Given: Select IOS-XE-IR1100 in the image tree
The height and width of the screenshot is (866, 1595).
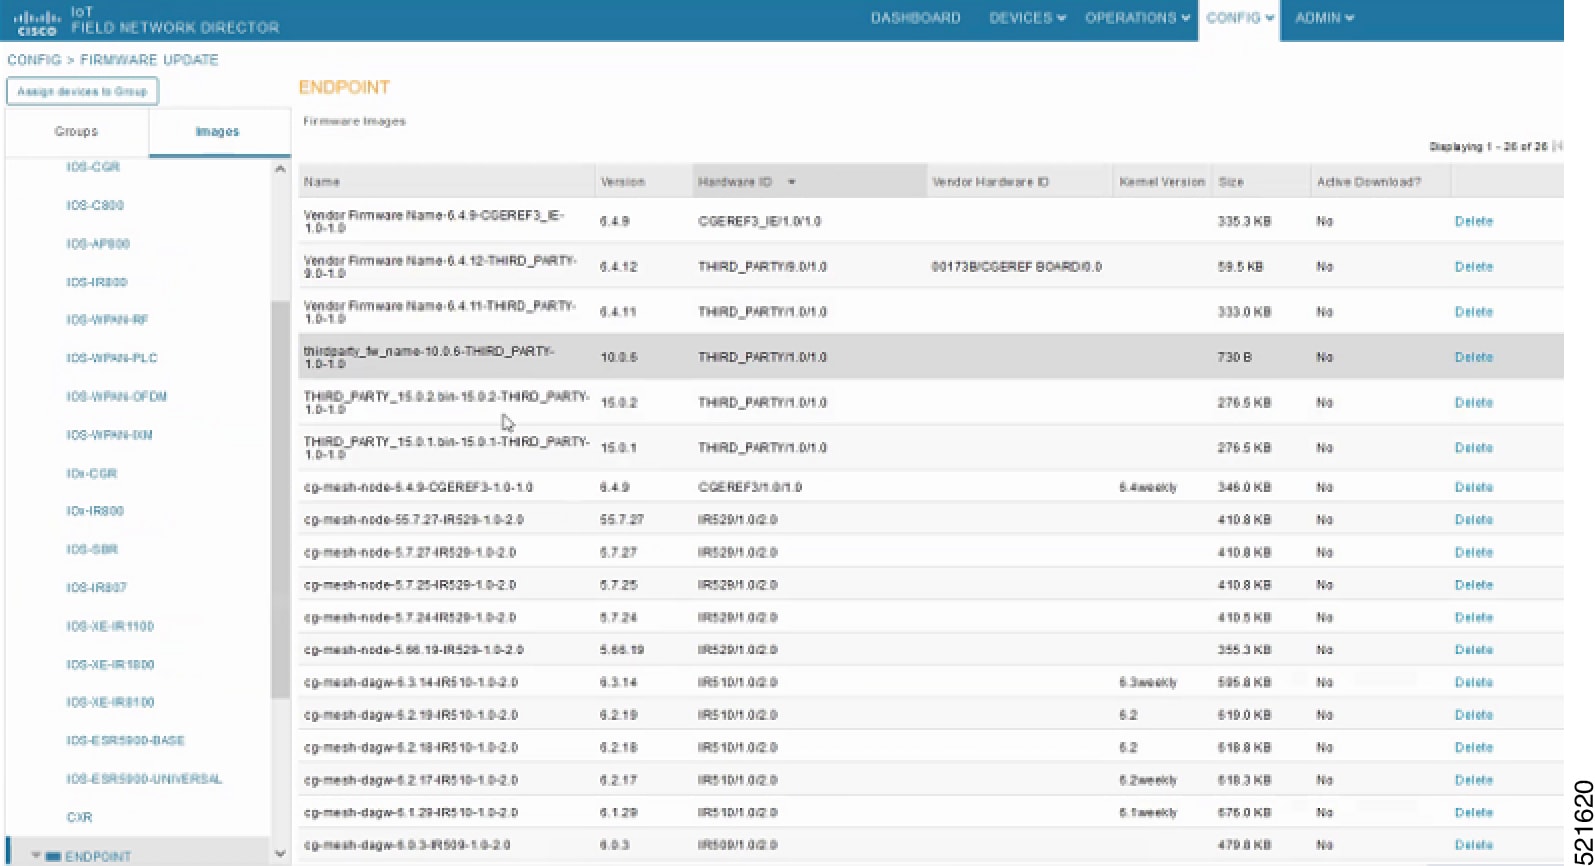Looking at the screenshot, I should (x=110, y=626).
